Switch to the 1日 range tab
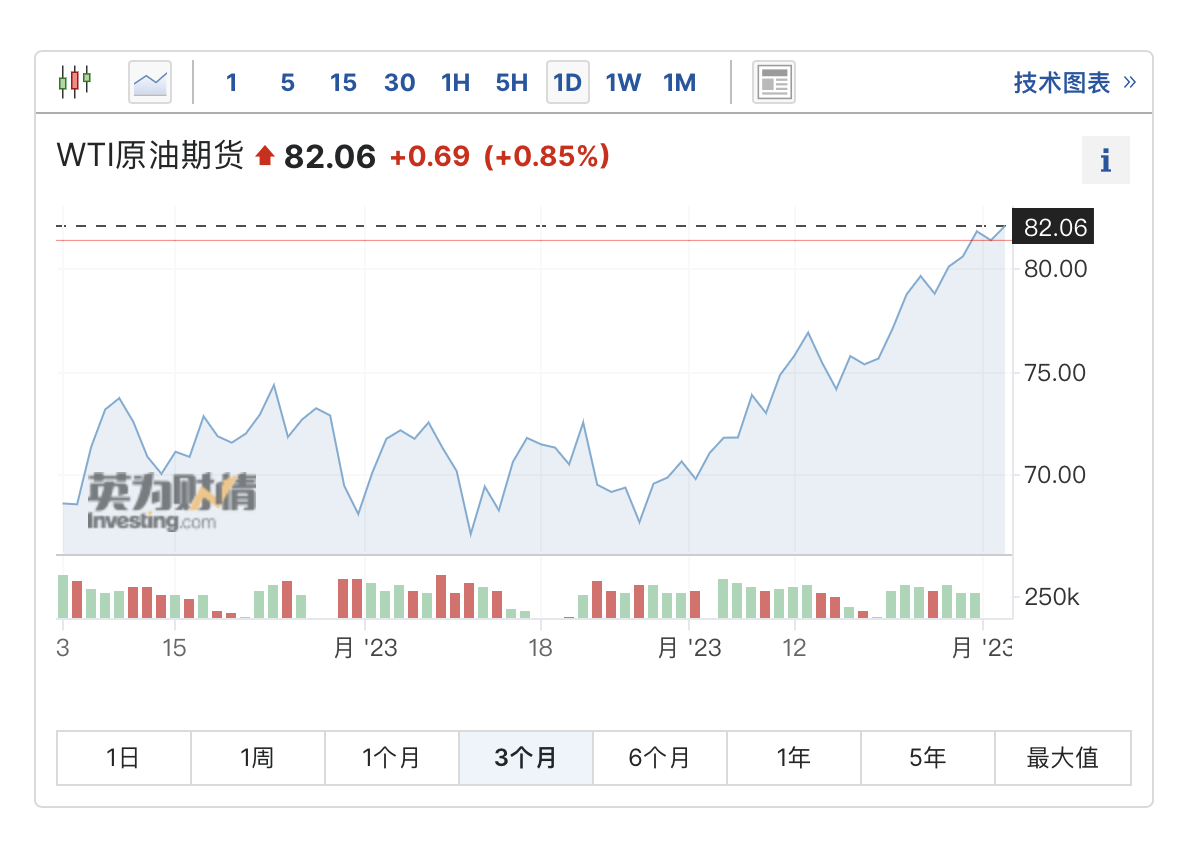 click(x=123, y=758)
